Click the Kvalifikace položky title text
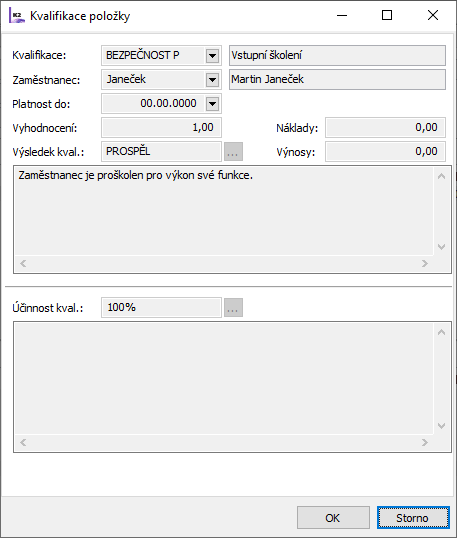The image size is (457, 538). pyautogui.click(x=80, y=16)
